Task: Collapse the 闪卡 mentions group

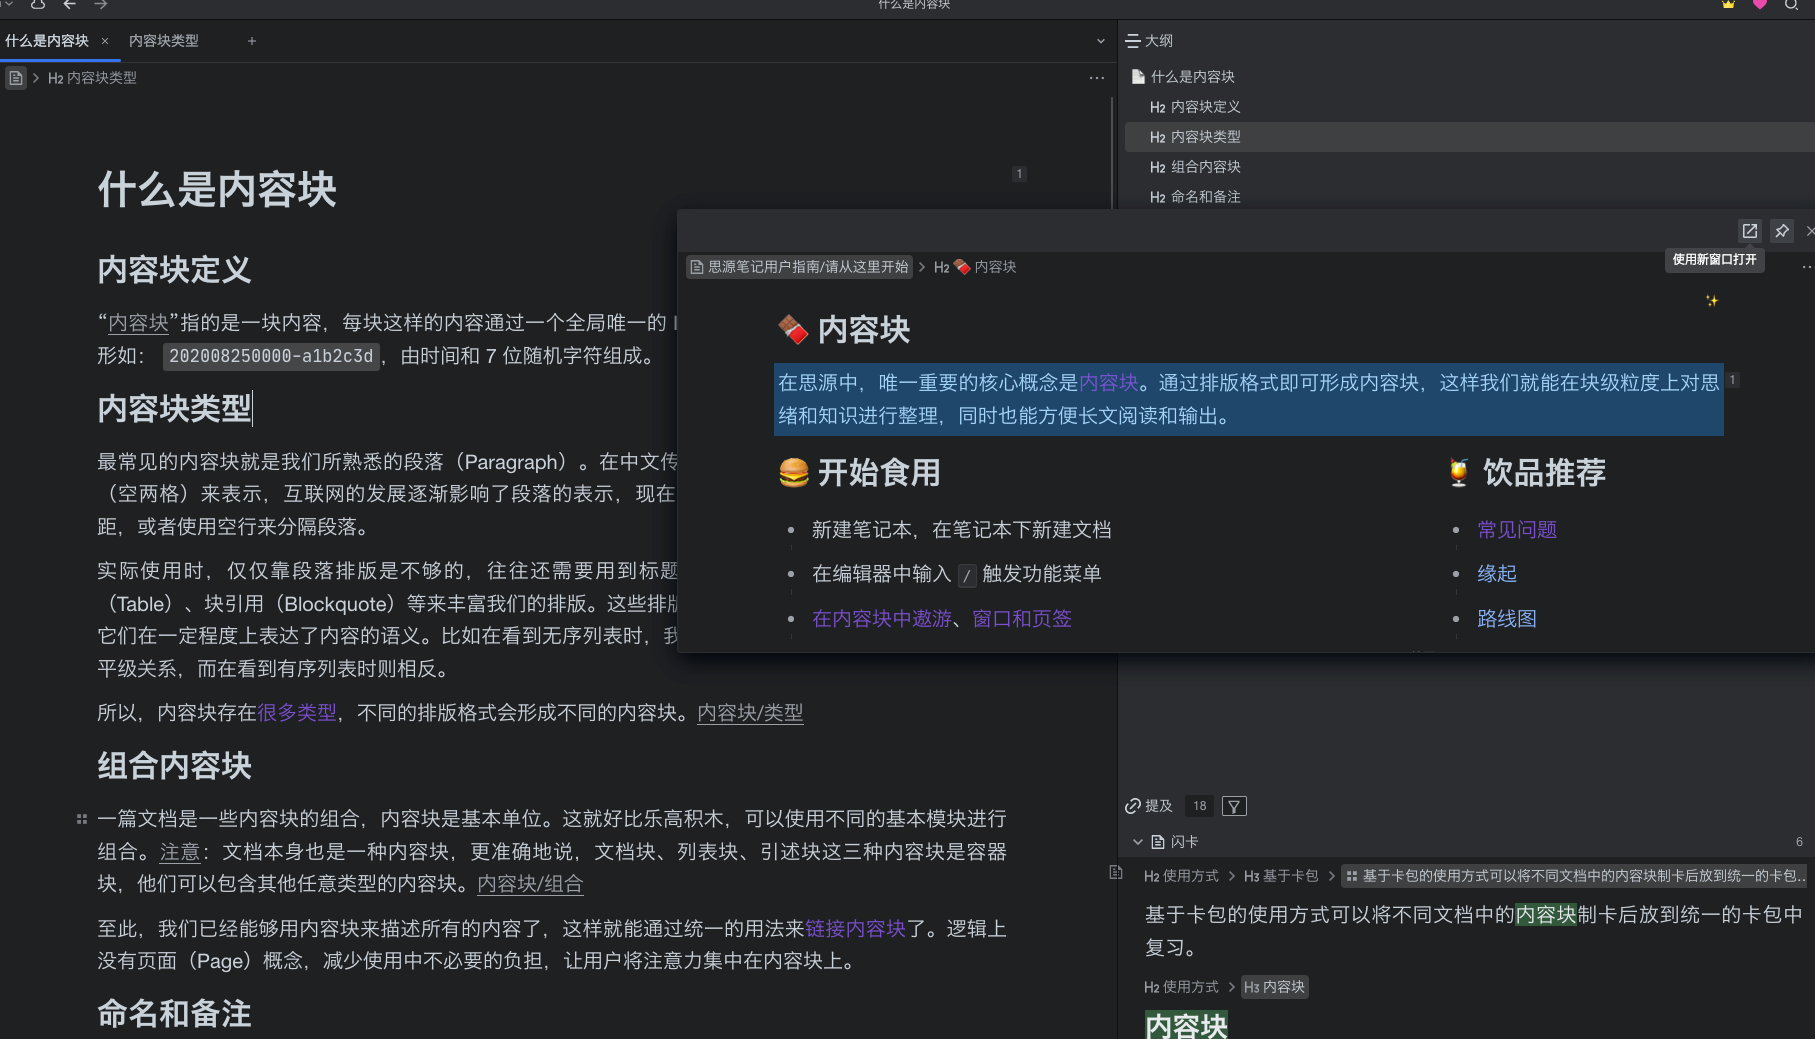Action: tap(1137, 842)
